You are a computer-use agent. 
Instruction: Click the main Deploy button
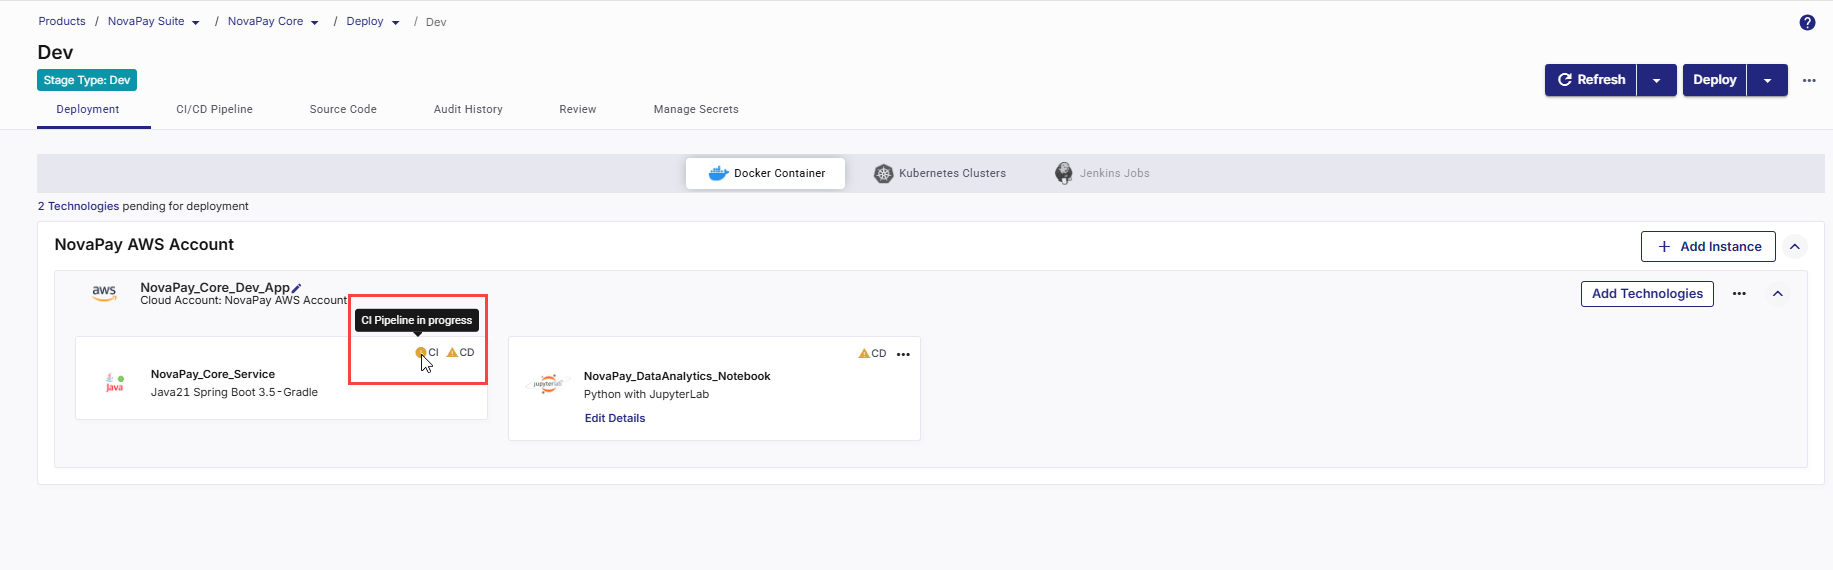click(x=1714, y=80)
